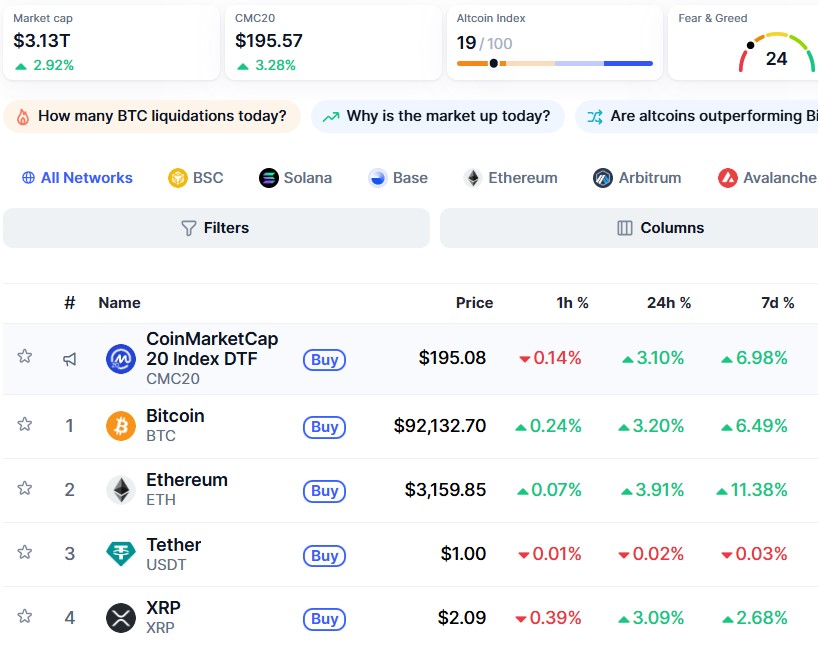Click the Ethereum coin logo
818x647 pixels.
point(121,490)
